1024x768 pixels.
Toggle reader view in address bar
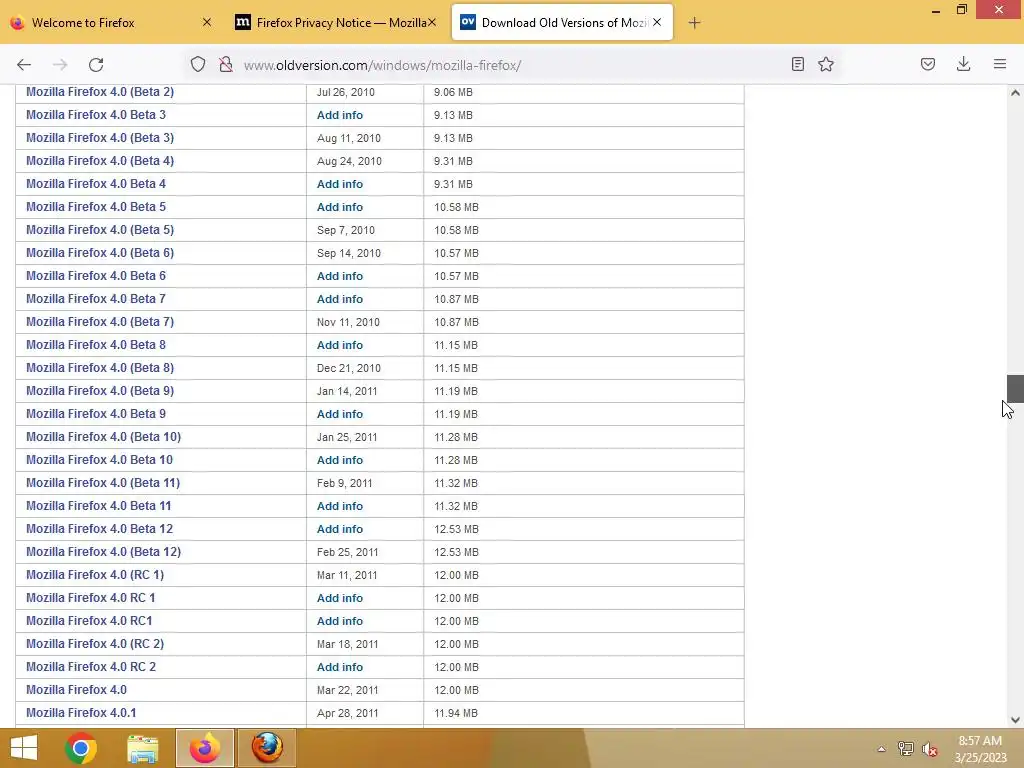point(797,64)
